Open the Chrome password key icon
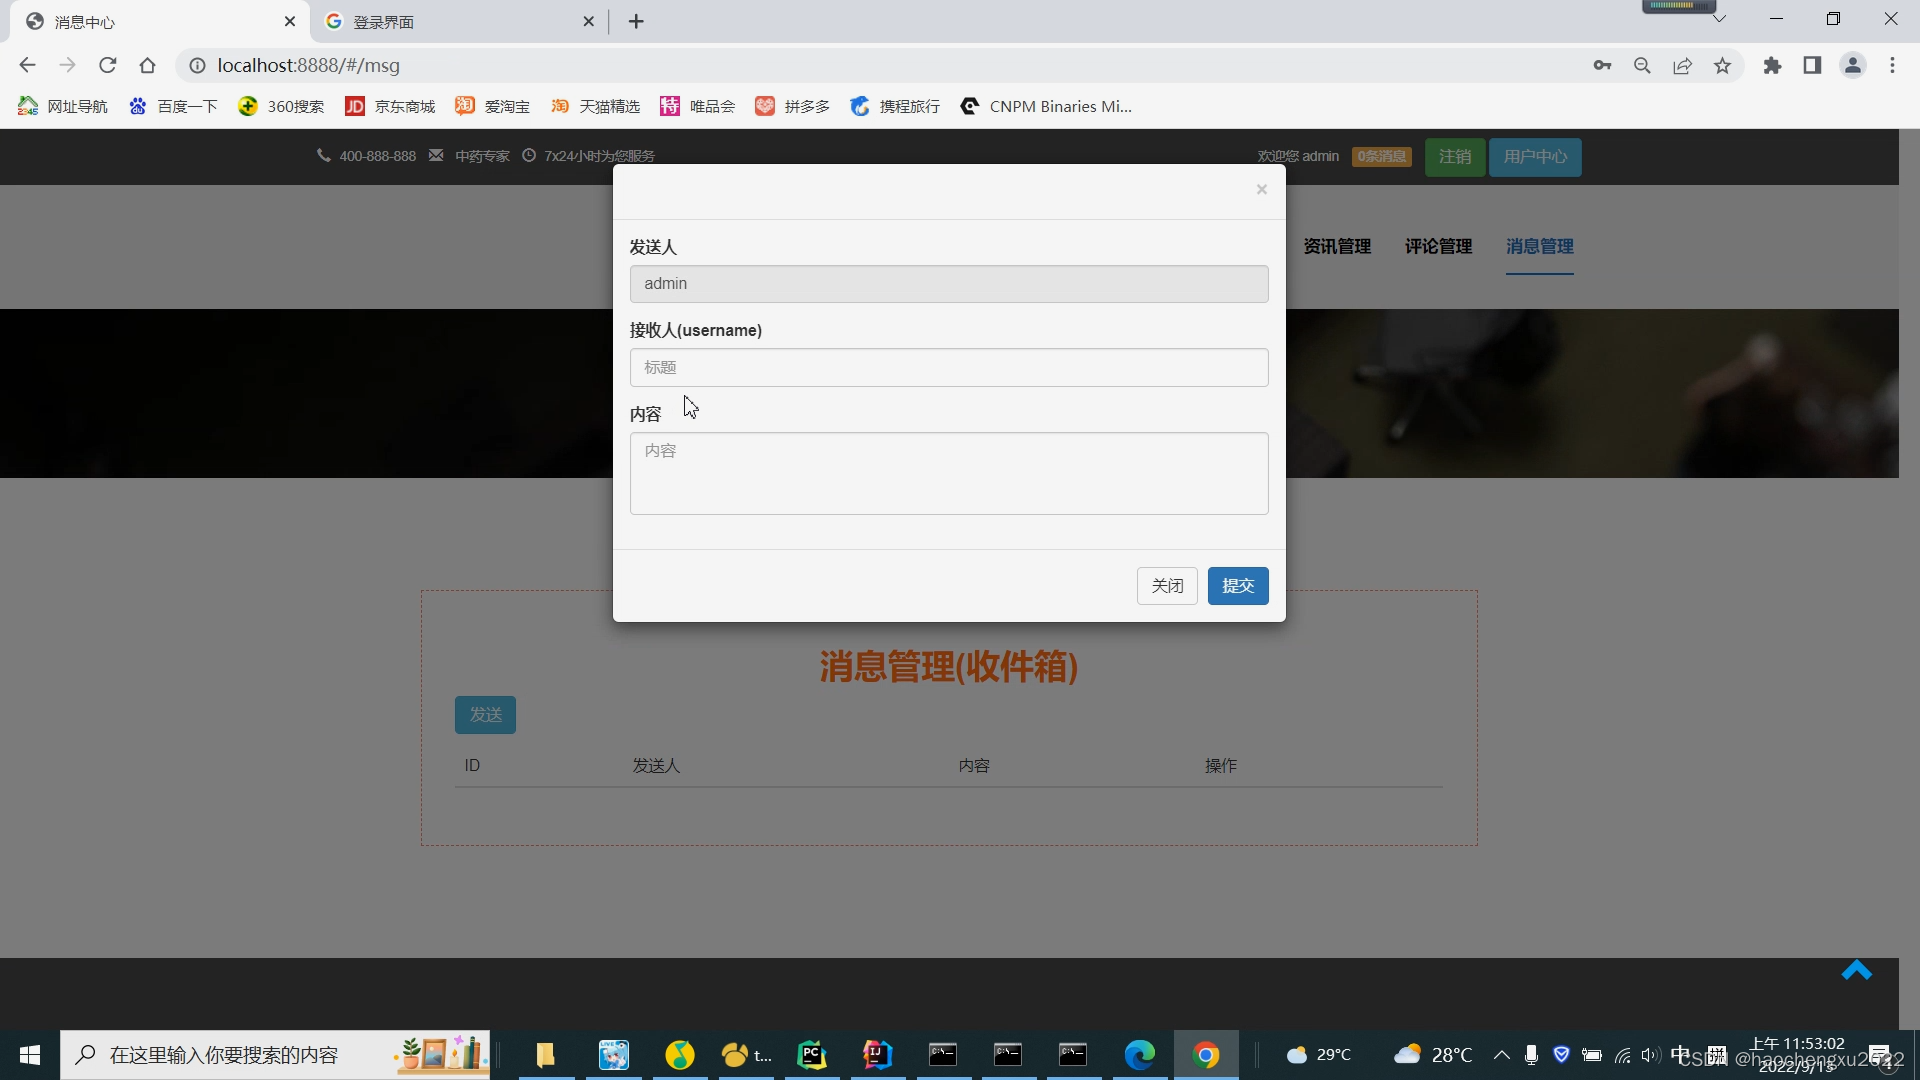The width and height of the screenshot is (1920, 1080). 1602,65
